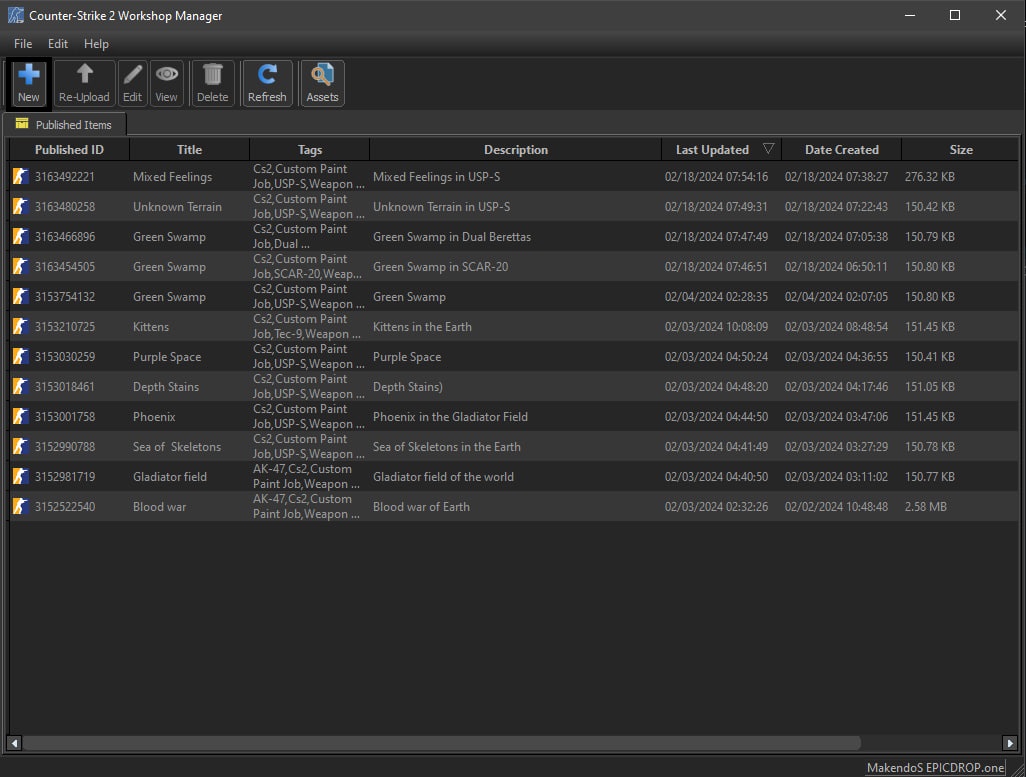The image size is (1026, 777).
Task: Click the row icon for item 3163480258
Action: tap(20, 207)
